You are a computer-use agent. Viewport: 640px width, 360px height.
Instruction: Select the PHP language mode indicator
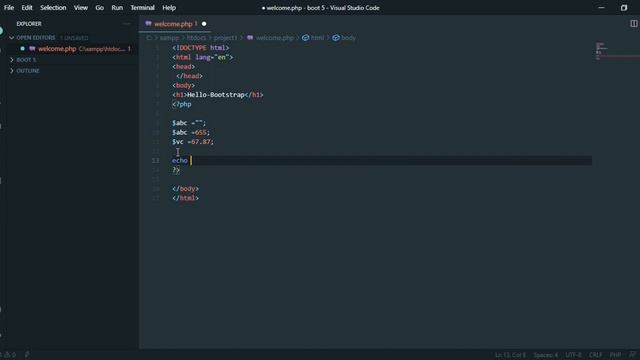pos(615,355)
